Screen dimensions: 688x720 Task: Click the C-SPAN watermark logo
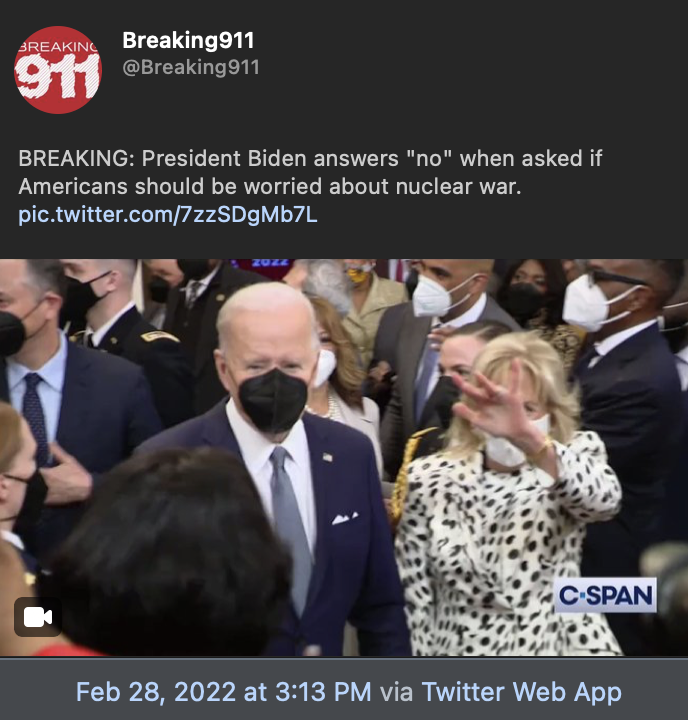pyautogui.click(x=605, y=595)
